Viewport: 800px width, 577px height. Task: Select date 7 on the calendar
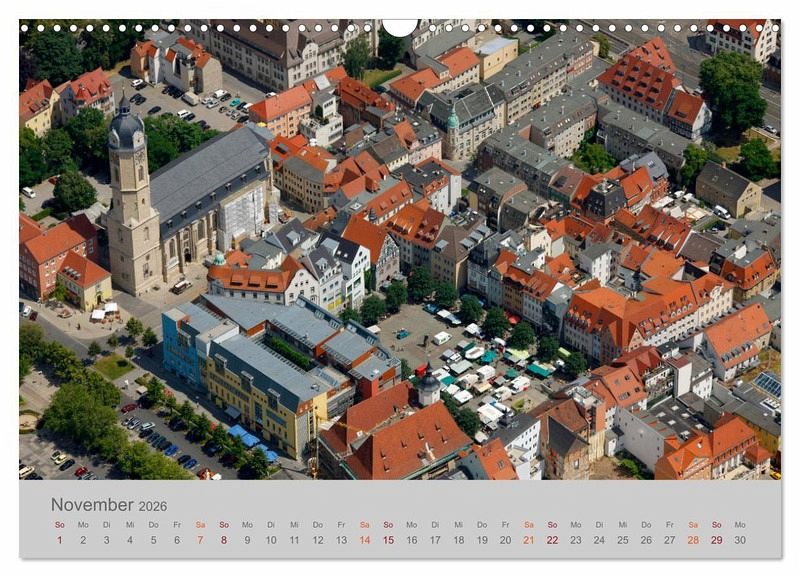click(200, 540)
